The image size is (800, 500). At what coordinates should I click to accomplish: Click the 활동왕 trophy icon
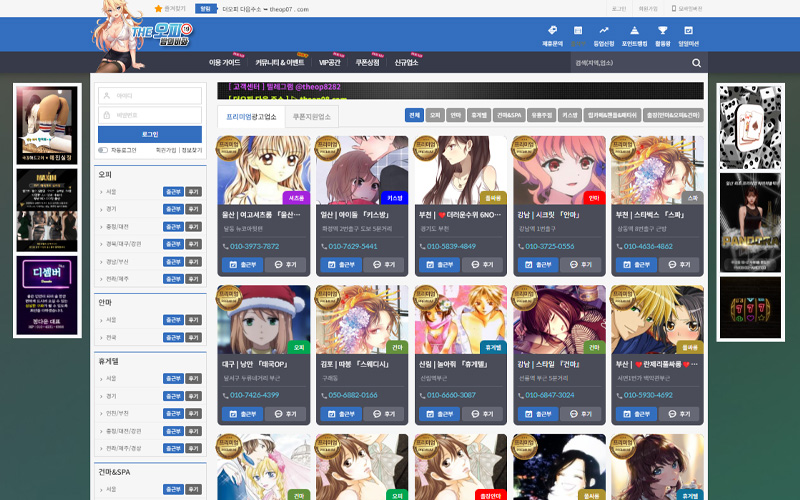pos(662,30)
